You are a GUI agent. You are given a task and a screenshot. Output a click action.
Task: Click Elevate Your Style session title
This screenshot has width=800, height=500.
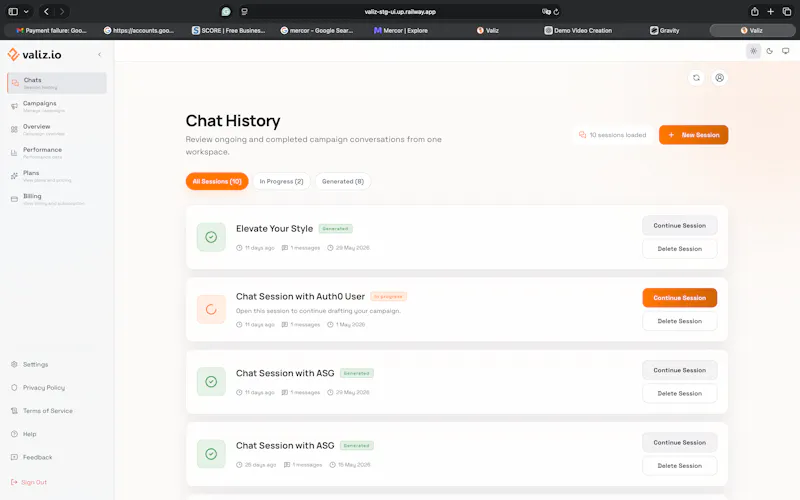coord(274,229)
